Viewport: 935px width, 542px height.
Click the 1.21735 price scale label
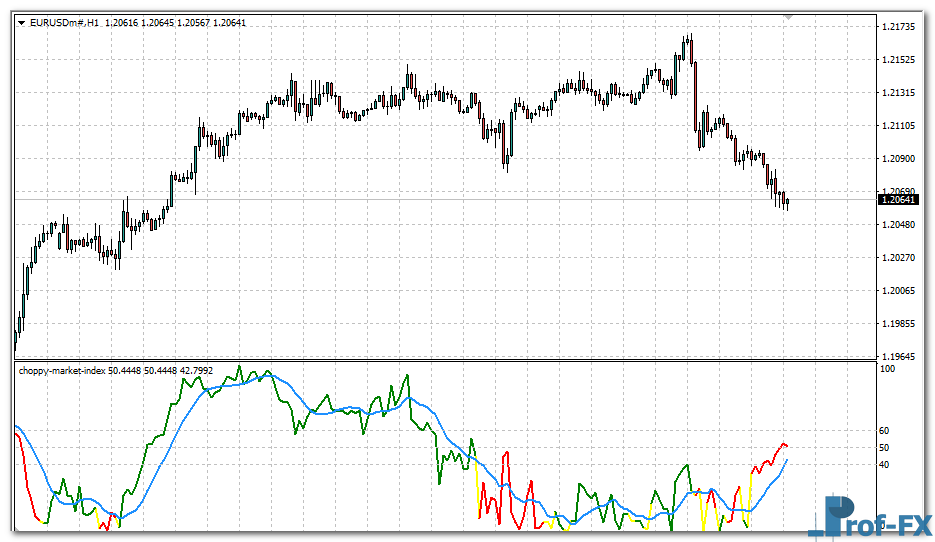point(897,26)
